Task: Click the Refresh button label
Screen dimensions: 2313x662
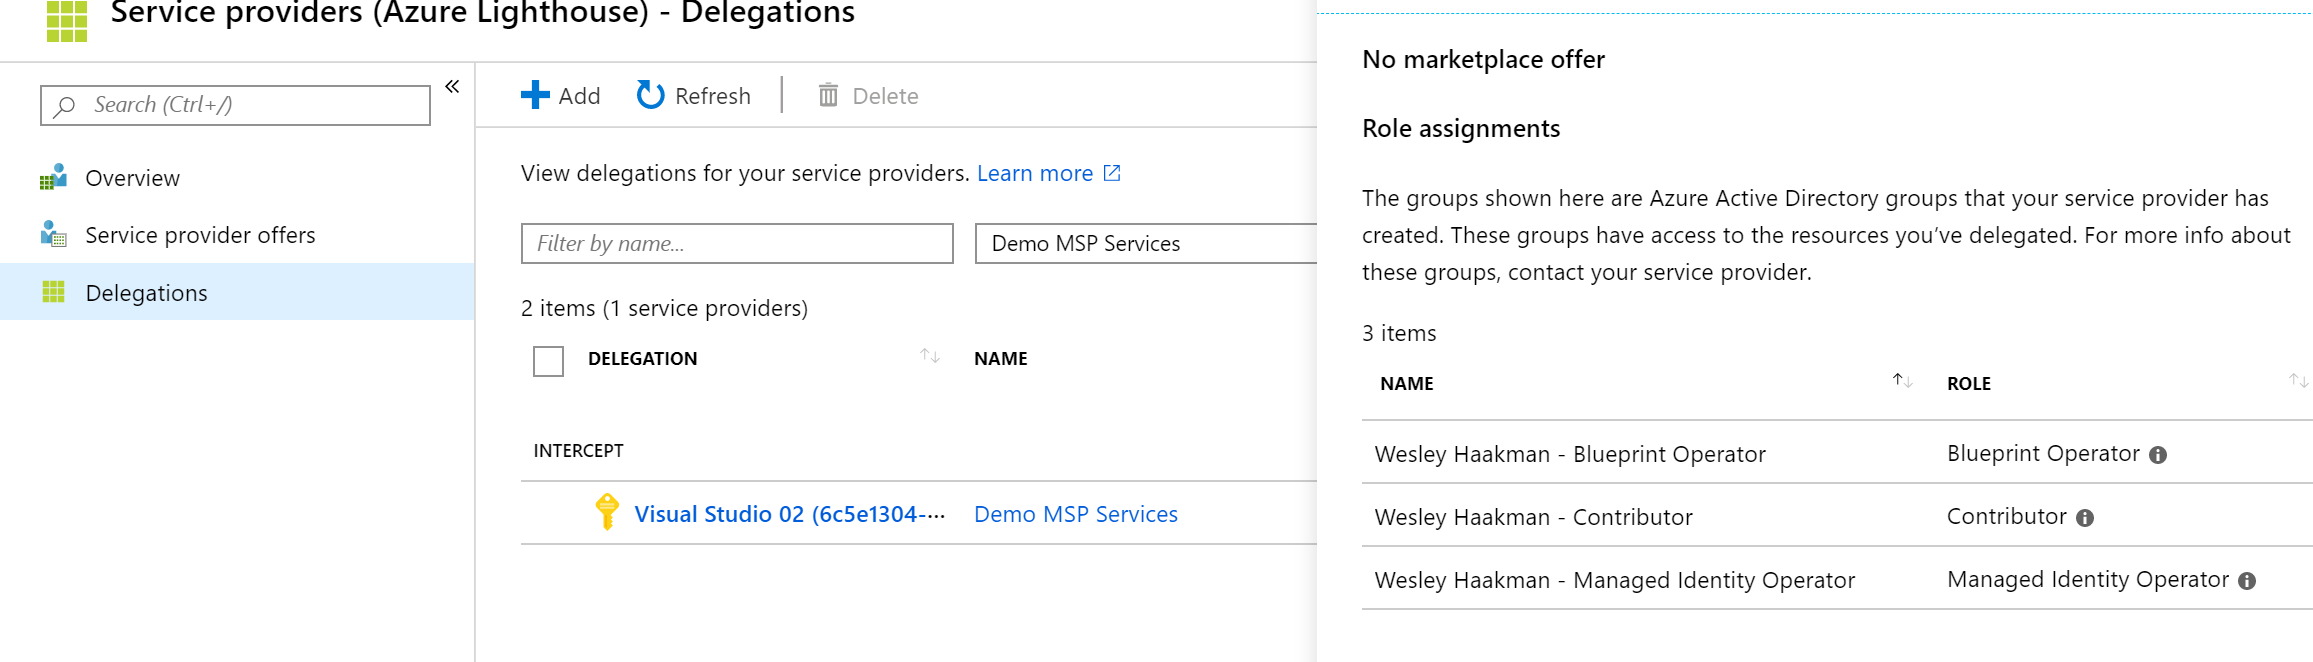Action: point(713,96)
